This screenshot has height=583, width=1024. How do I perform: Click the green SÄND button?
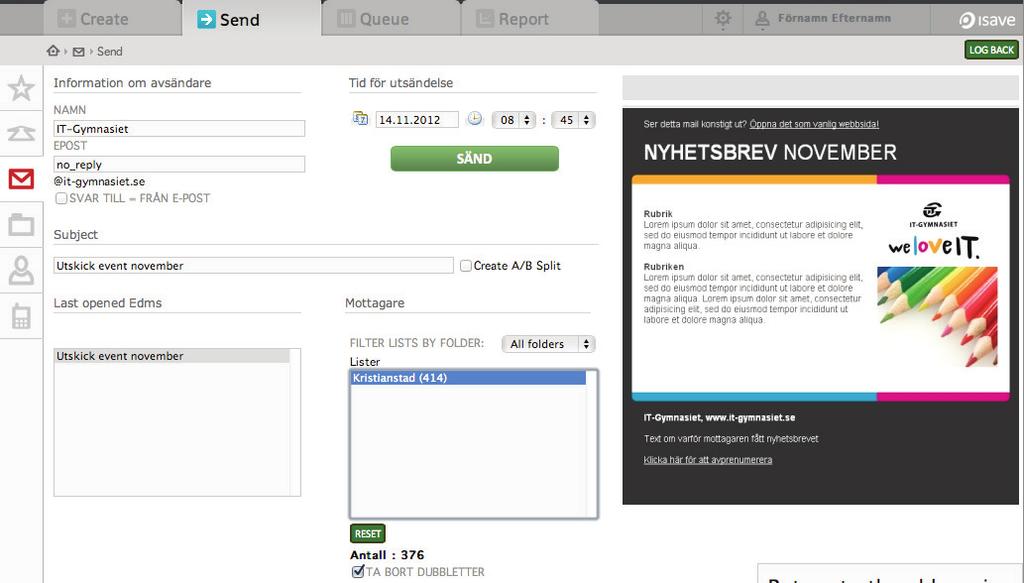[x=474, y=159]
